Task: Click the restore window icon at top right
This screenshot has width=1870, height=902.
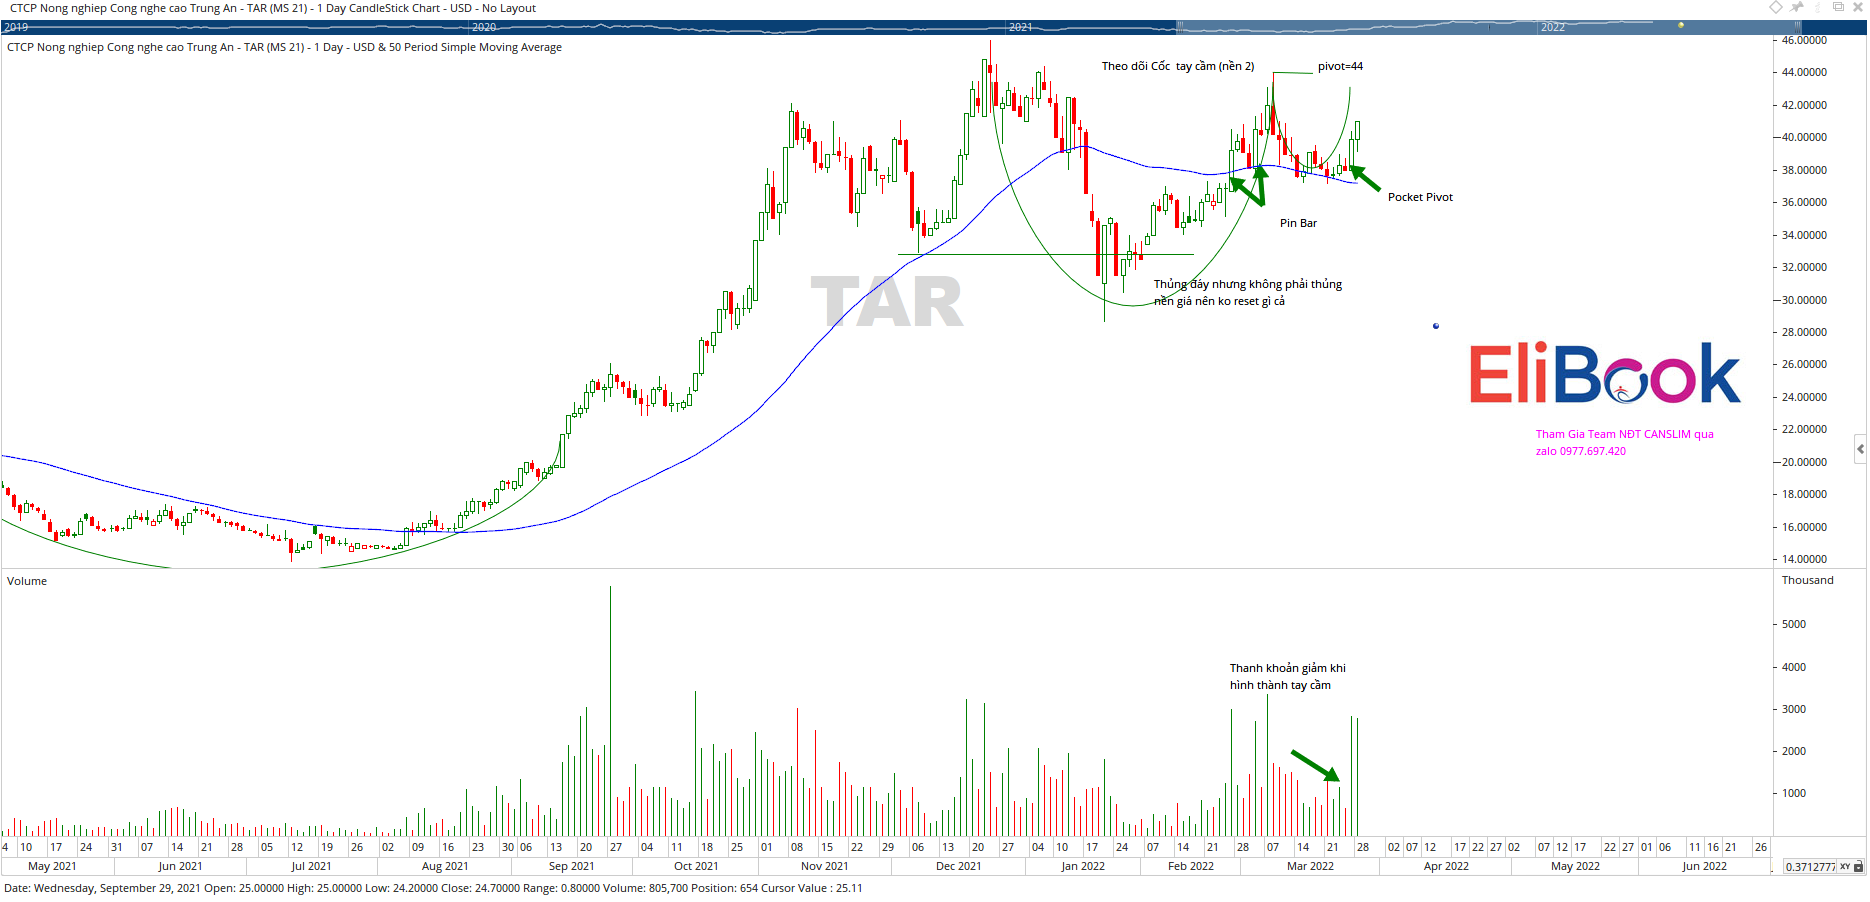Action: click(1838, 7)
